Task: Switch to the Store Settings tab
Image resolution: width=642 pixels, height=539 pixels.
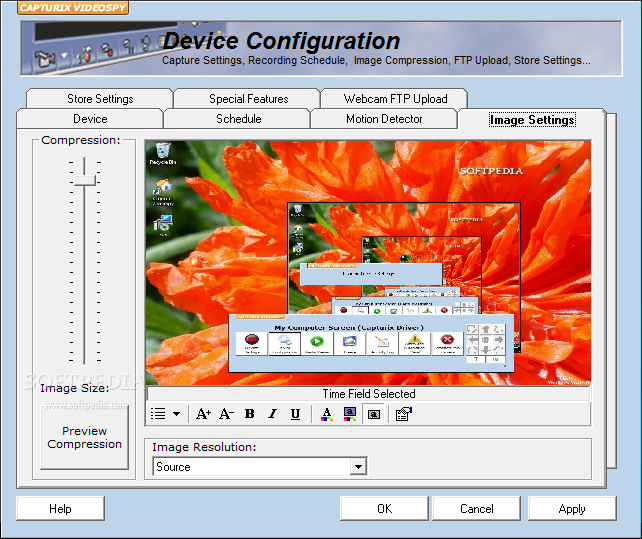Action: click(100, 99)
